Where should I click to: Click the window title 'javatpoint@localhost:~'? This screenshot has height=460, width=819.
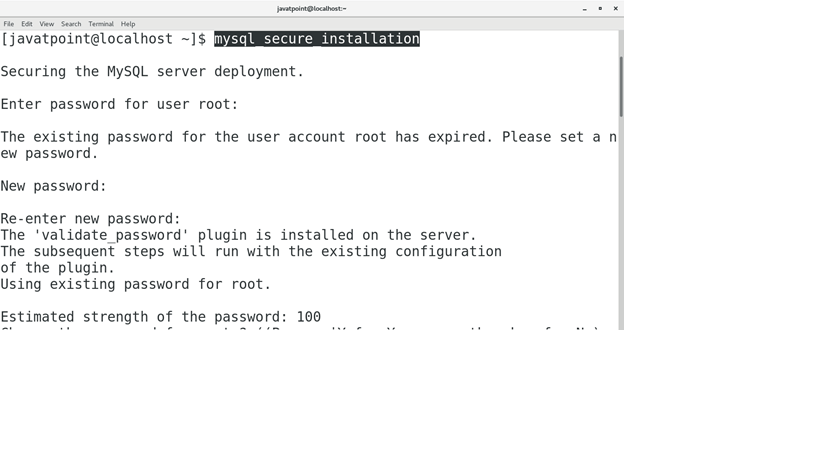coord(312,9)
